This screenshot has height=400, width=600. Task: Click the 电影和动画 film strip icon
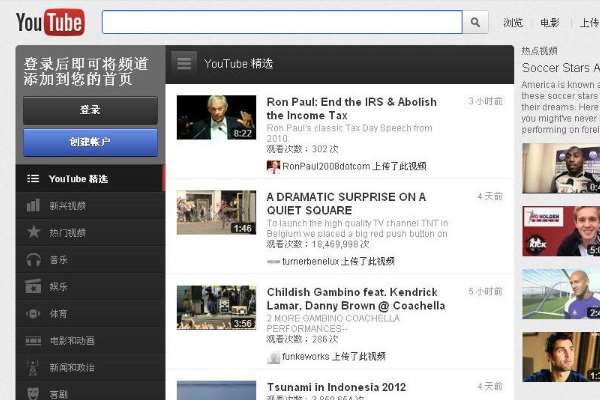(33, 340)
